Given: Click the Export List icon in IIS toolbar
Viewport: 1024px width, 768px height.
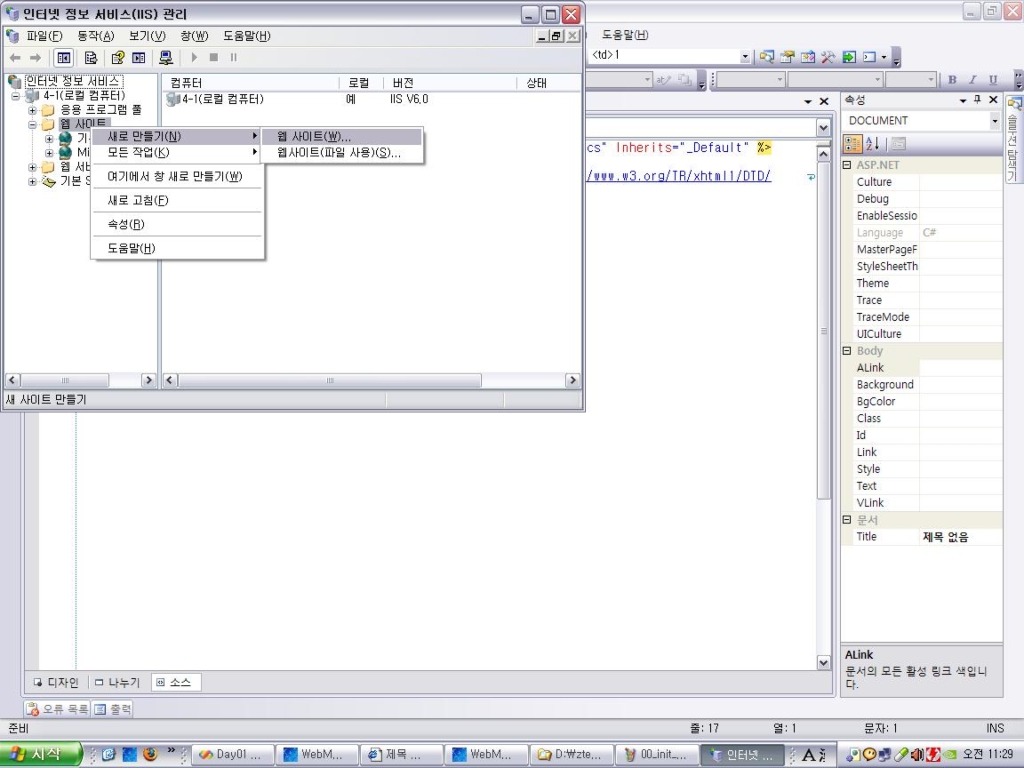Looking at the screenshot, I should coord(91,58).
